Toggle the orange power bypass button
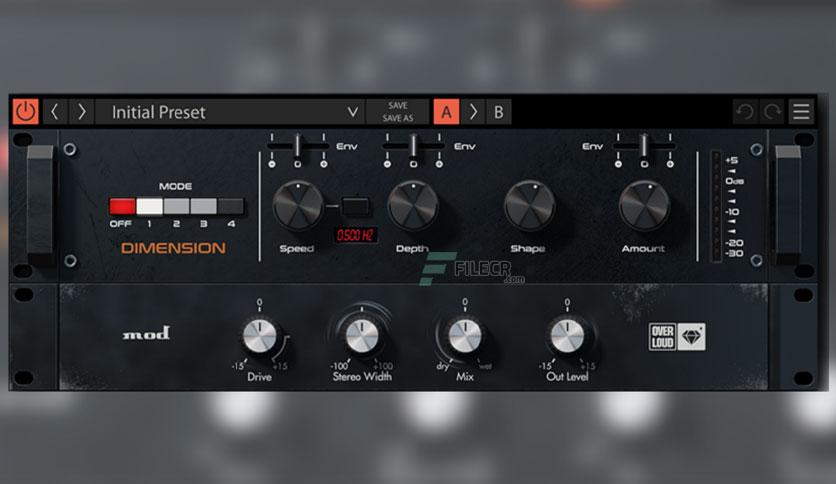The width and height of the screenshot is (836, 484). tap(26, 112)
